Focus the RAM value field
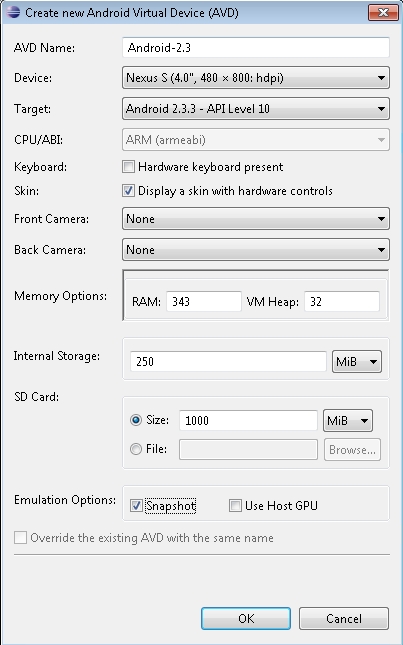This screenshot has height=645, width=403. point(204,302)
